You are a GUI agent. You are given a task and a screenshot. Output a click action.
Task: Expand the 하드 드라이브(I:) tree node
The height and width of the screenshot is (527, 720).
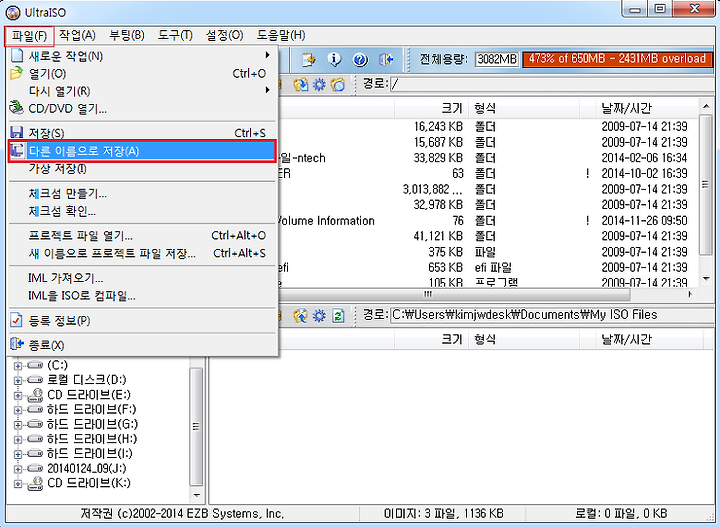point(18,454)
